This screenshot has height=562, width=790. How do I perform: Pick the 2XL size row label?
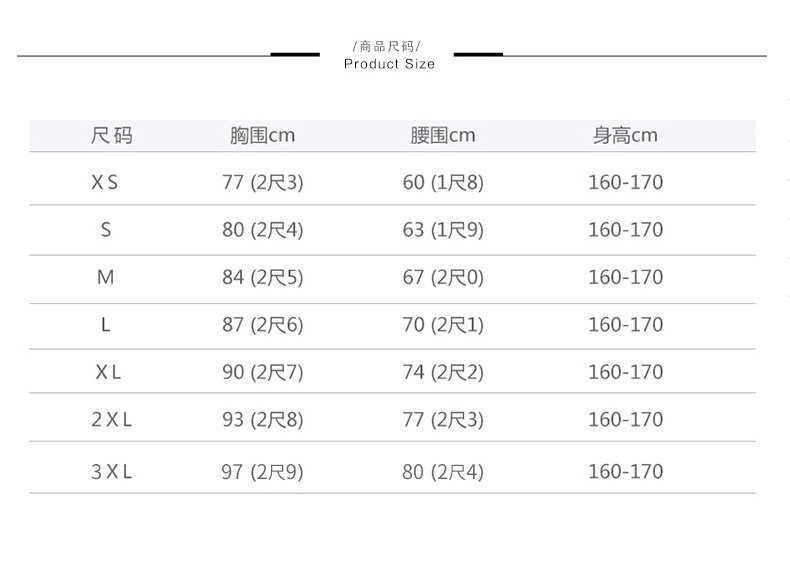(111, 420)
